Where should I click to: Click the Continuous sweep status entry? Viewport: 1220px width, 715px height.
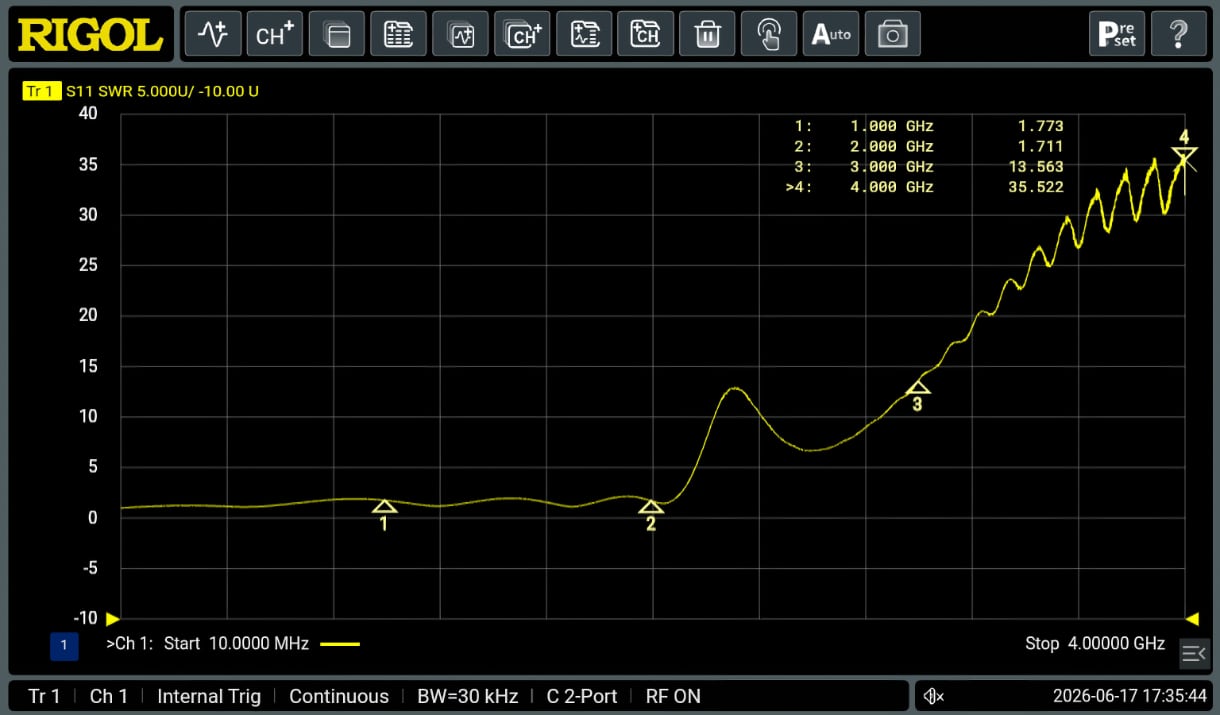coord(339,696)
